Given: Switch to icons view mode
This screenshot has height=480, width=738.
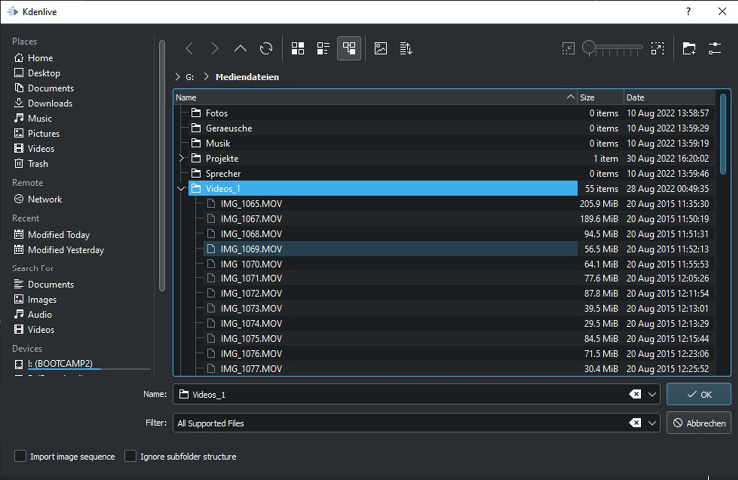Looking at the screenshot, I should click(x=298, y=48).
